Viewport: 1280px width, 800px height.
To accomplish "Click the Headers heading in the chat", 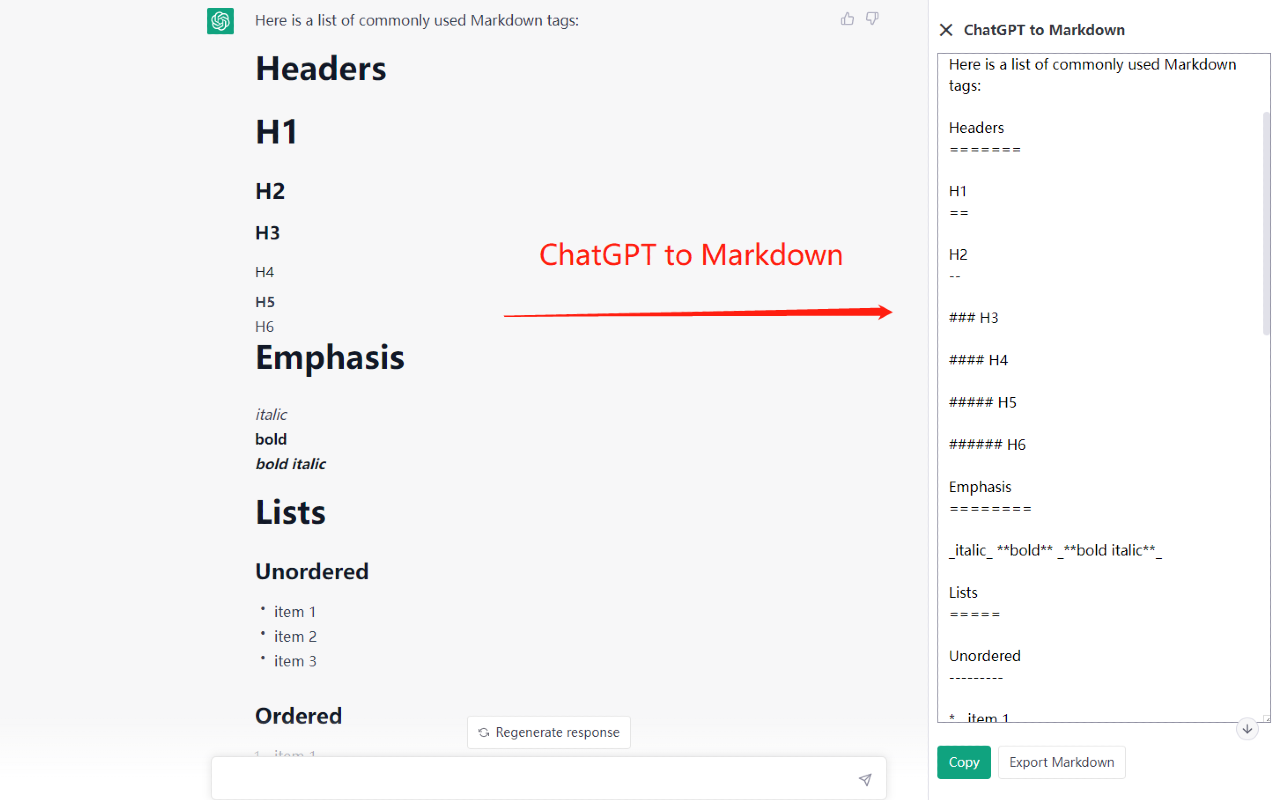I will tap(321, 68).
